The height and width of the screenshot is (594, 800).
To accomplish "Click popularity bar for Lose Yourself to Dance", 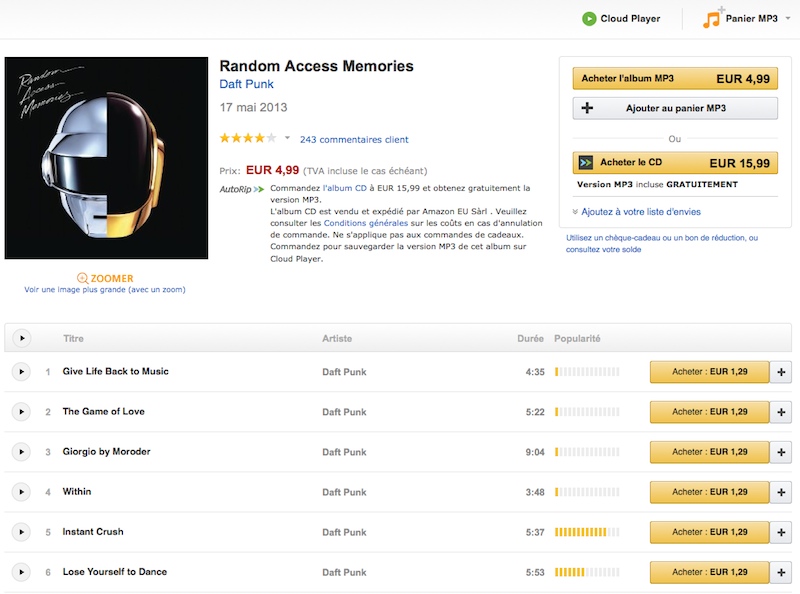I will click(587, 572).
